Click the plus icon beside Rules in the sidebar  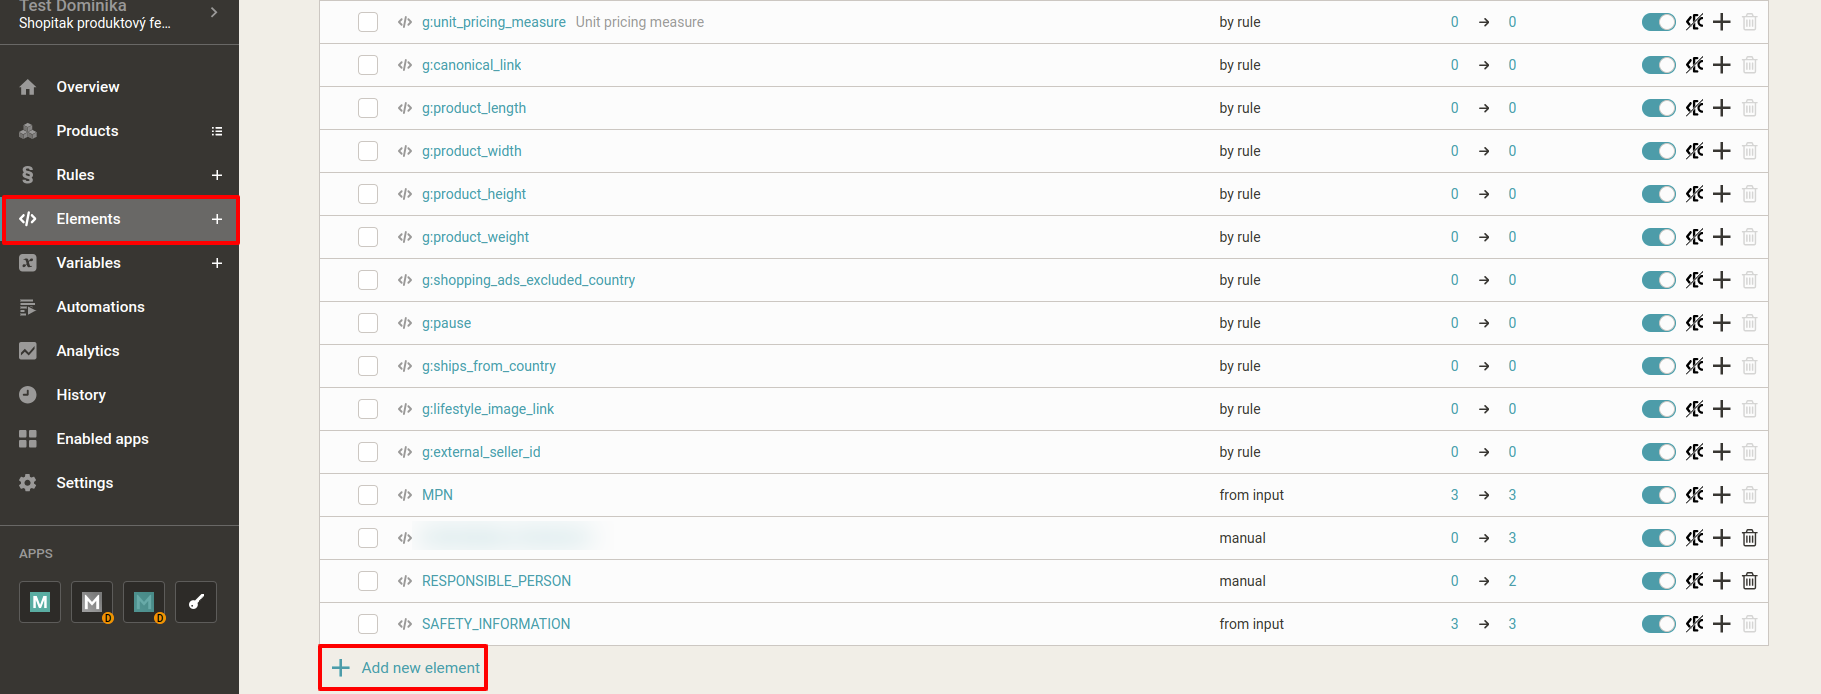[x=217, y=175]
